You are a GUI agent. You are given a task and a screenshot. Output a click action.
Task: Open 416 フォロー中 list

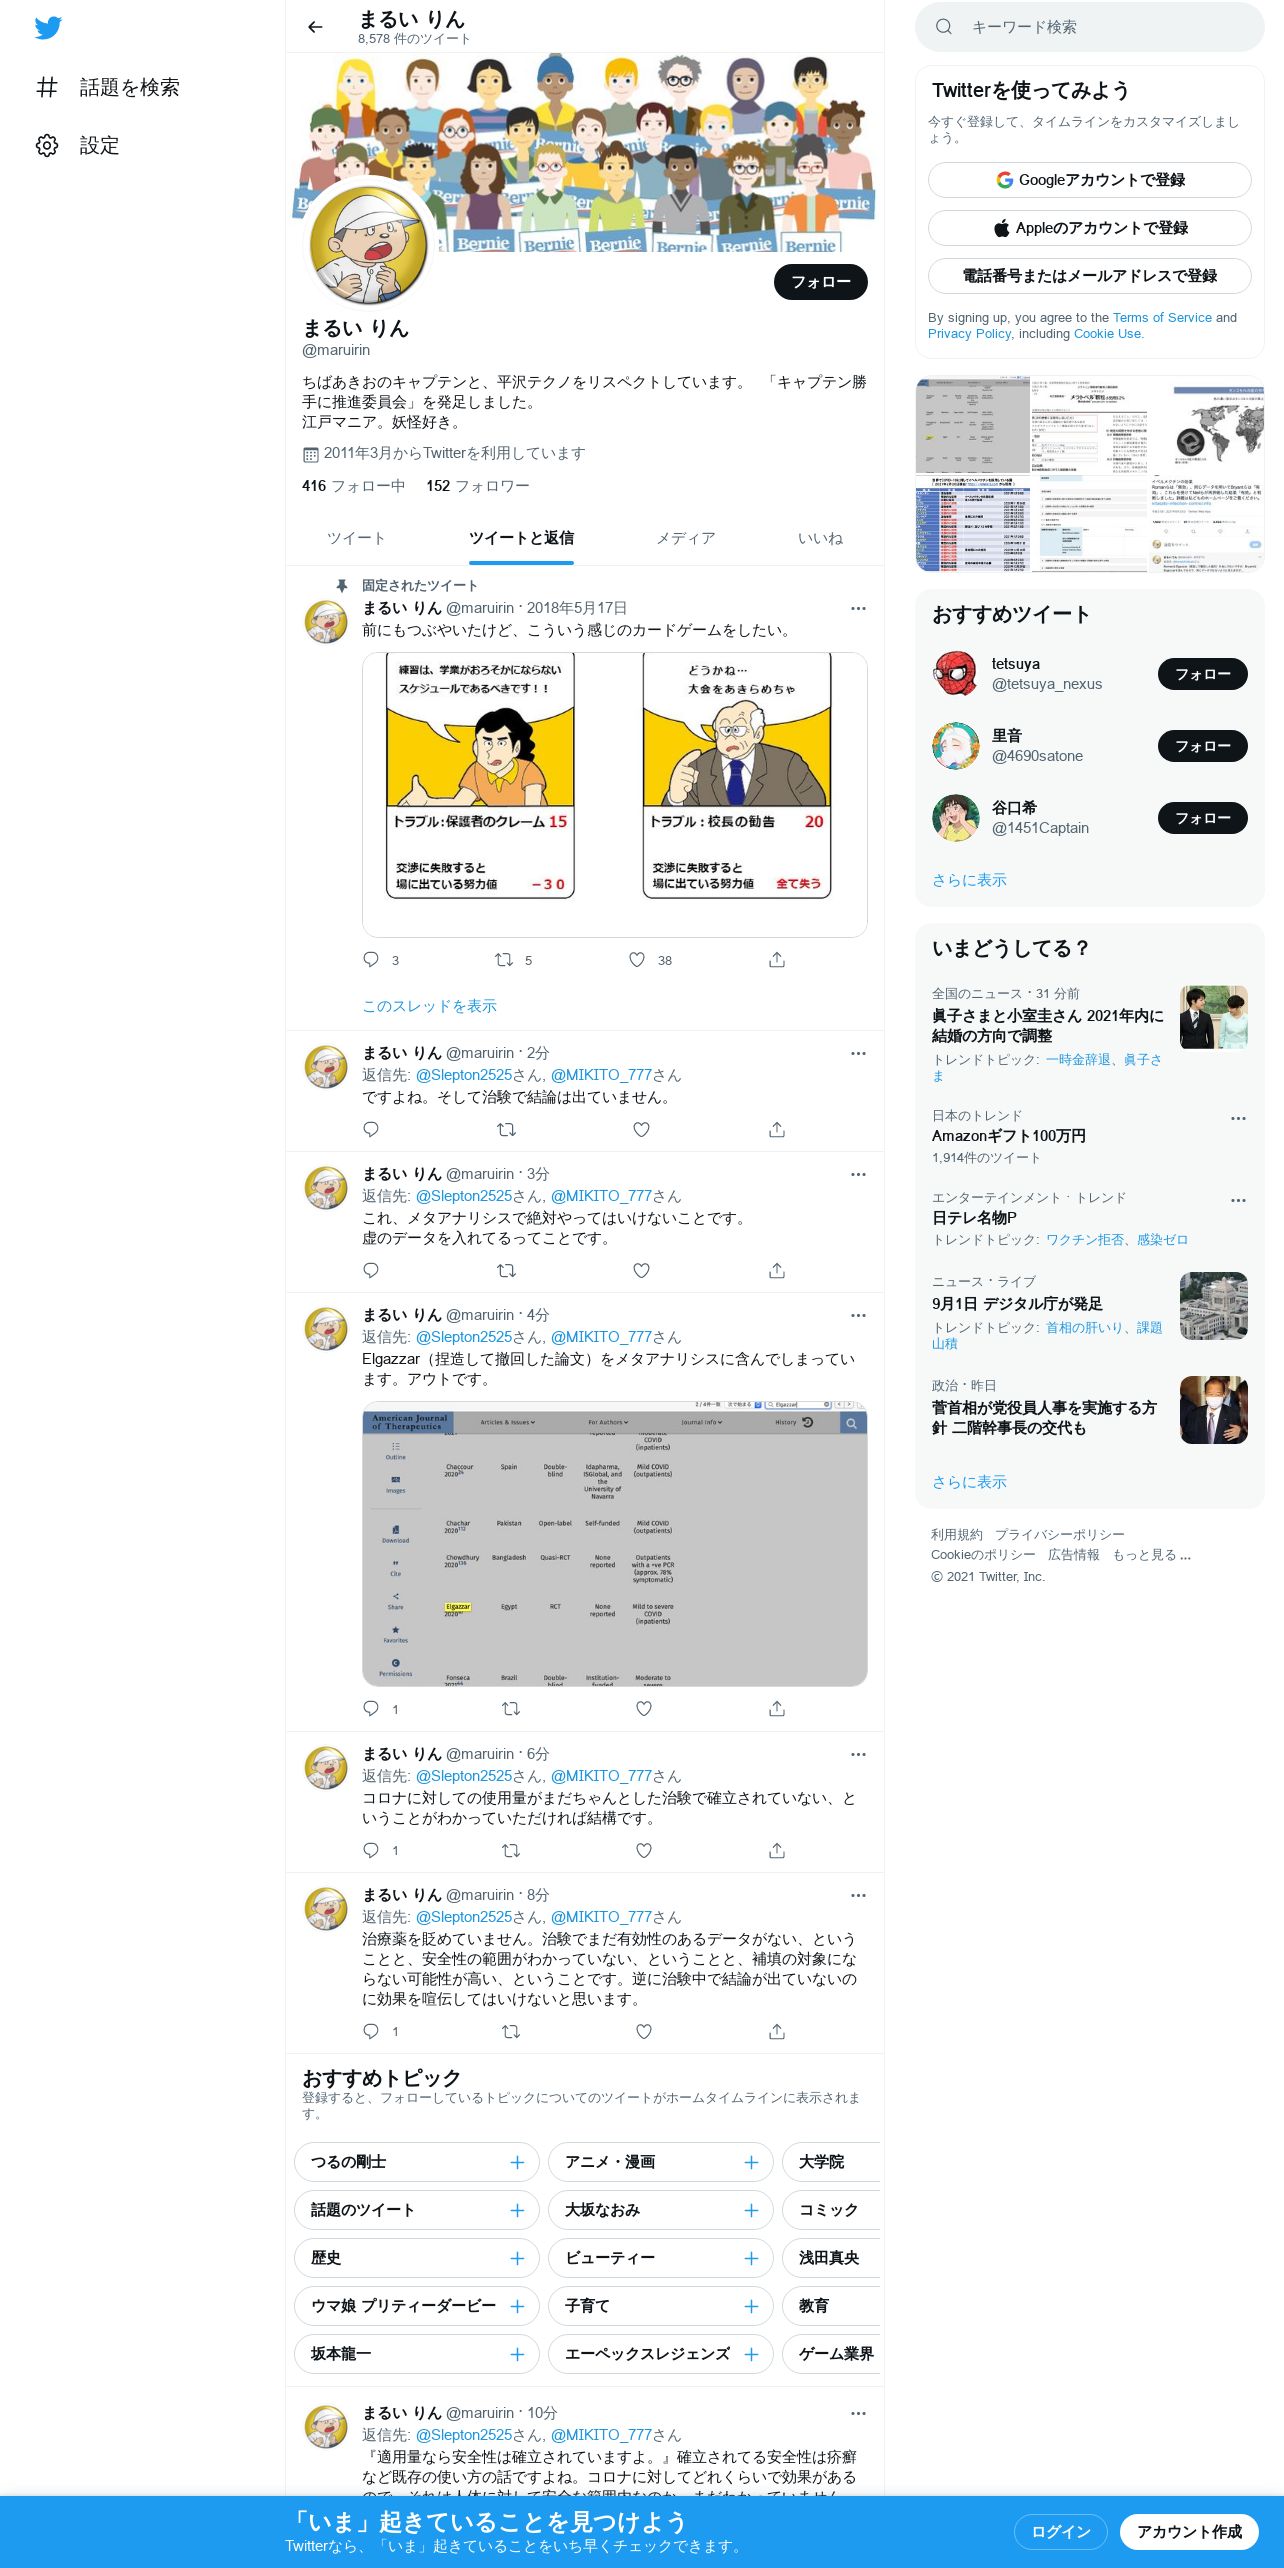coord(353,486)
